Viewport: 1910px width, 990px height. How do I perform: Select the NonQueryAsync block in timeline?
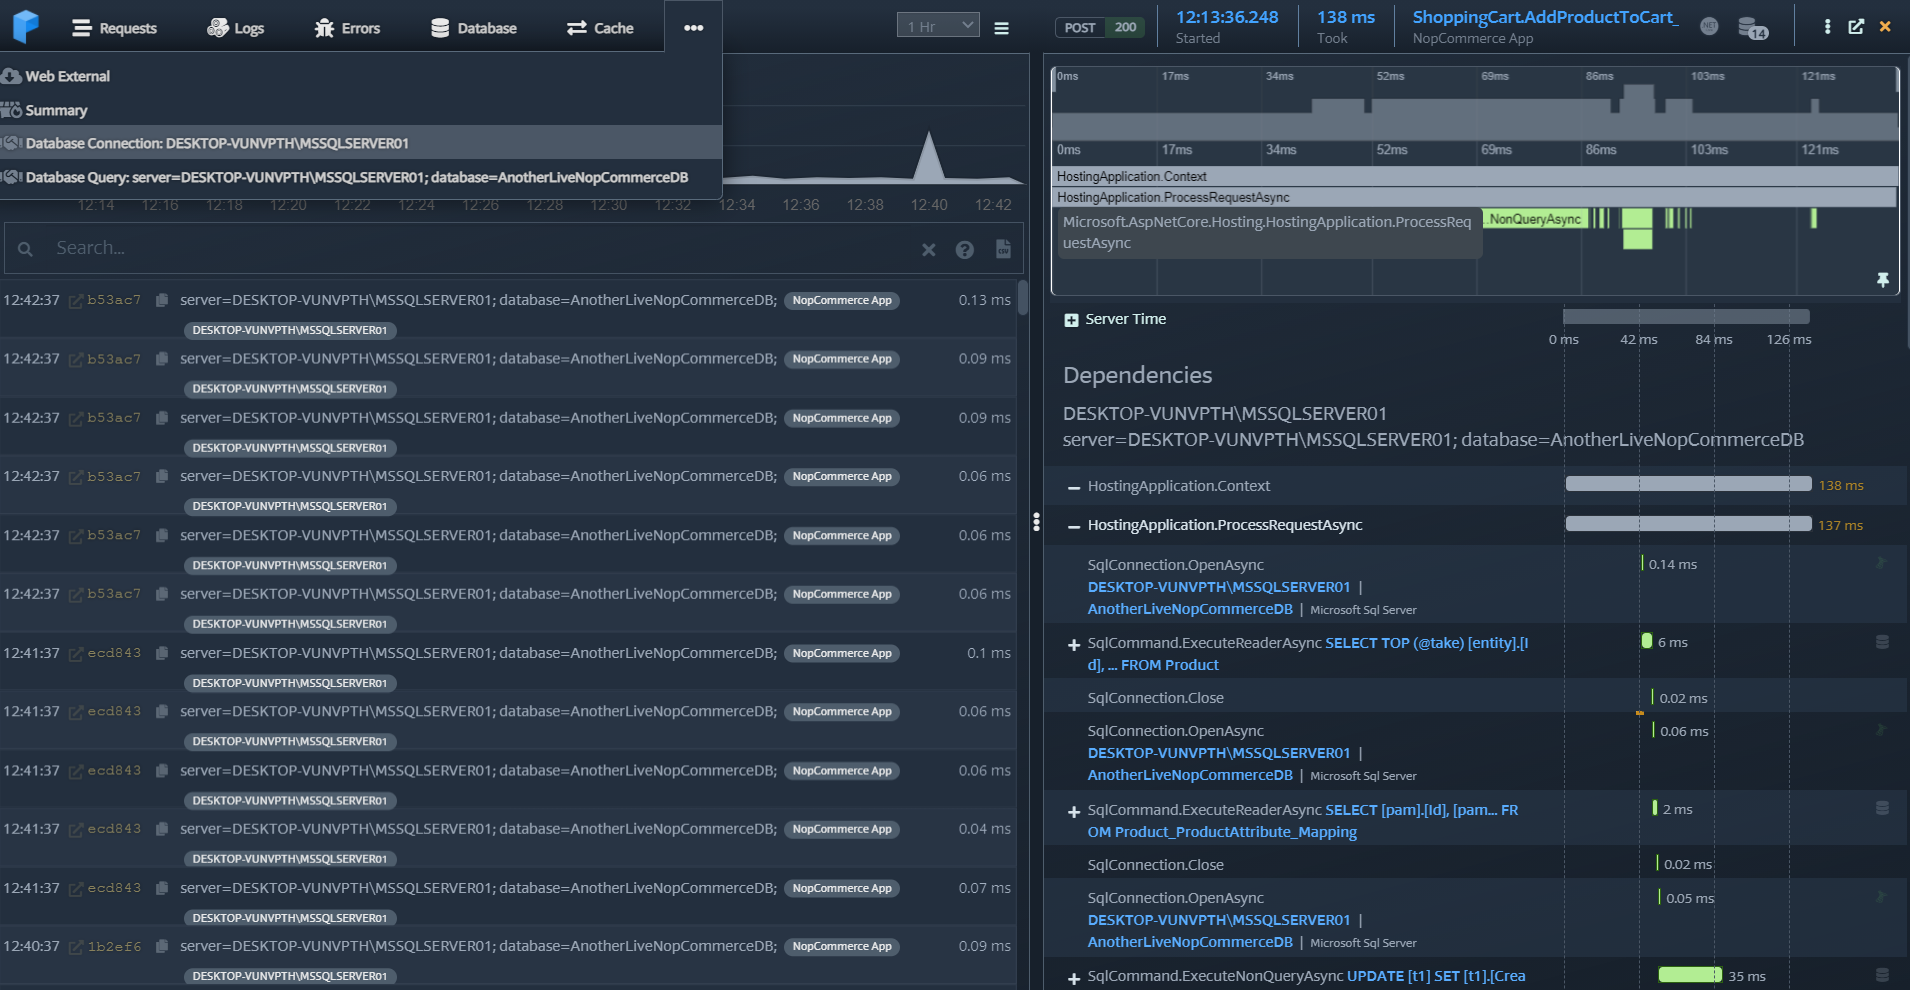tap(1534, 219)
